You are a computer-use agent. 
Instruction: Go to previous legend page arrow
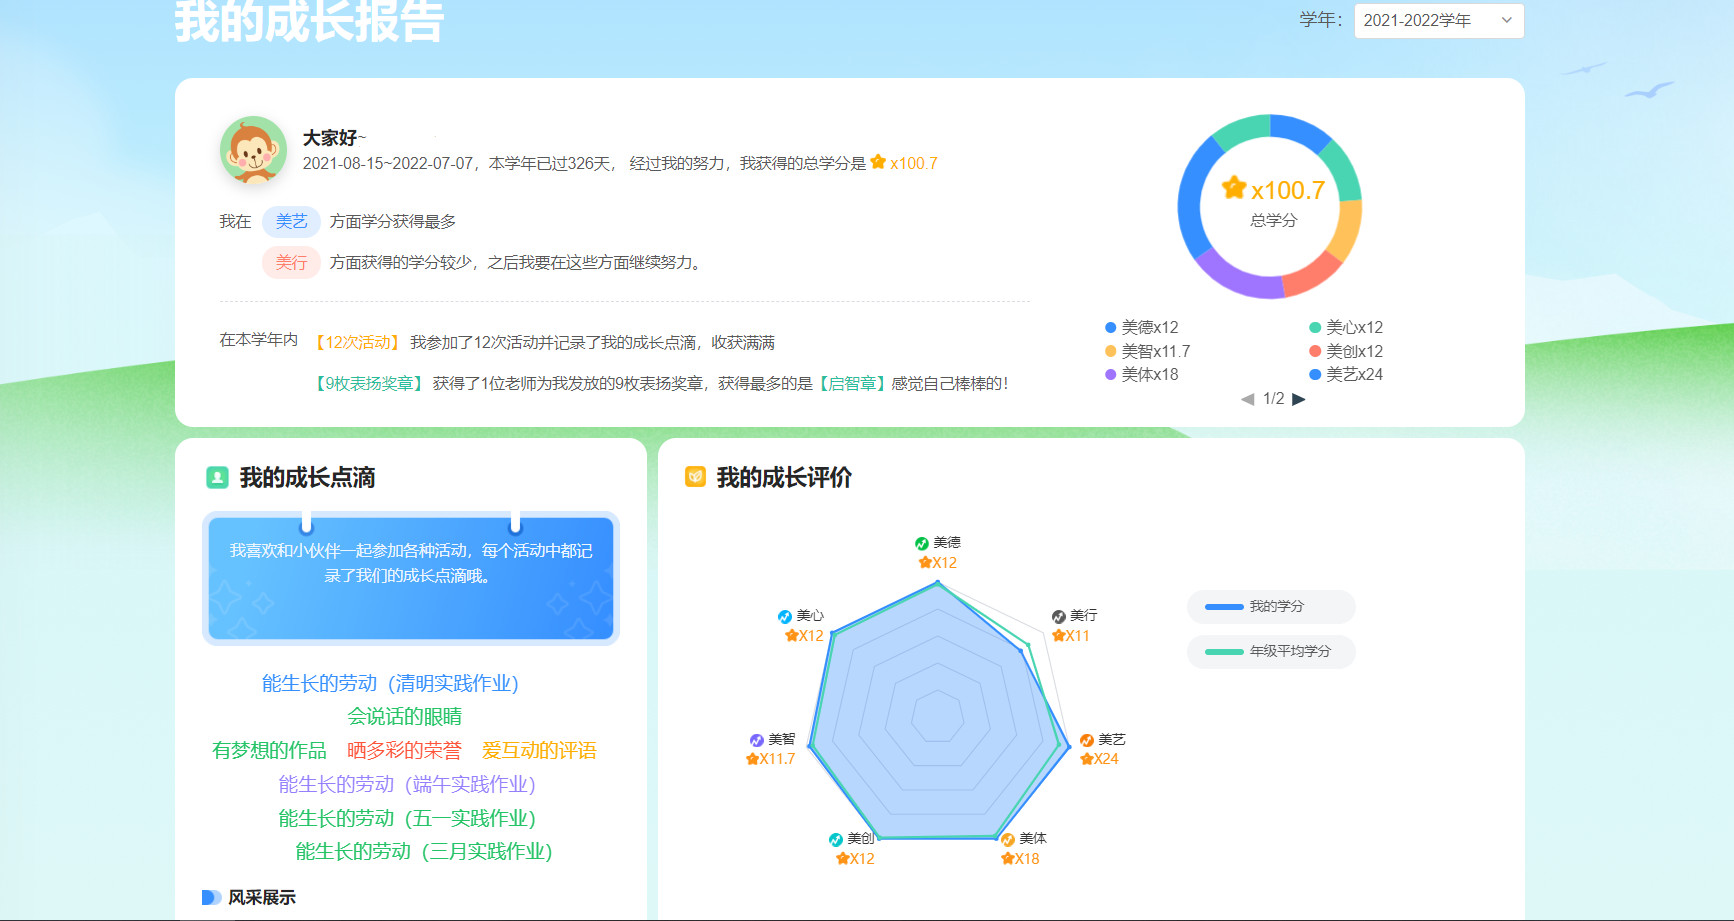tap(1247, 399)
